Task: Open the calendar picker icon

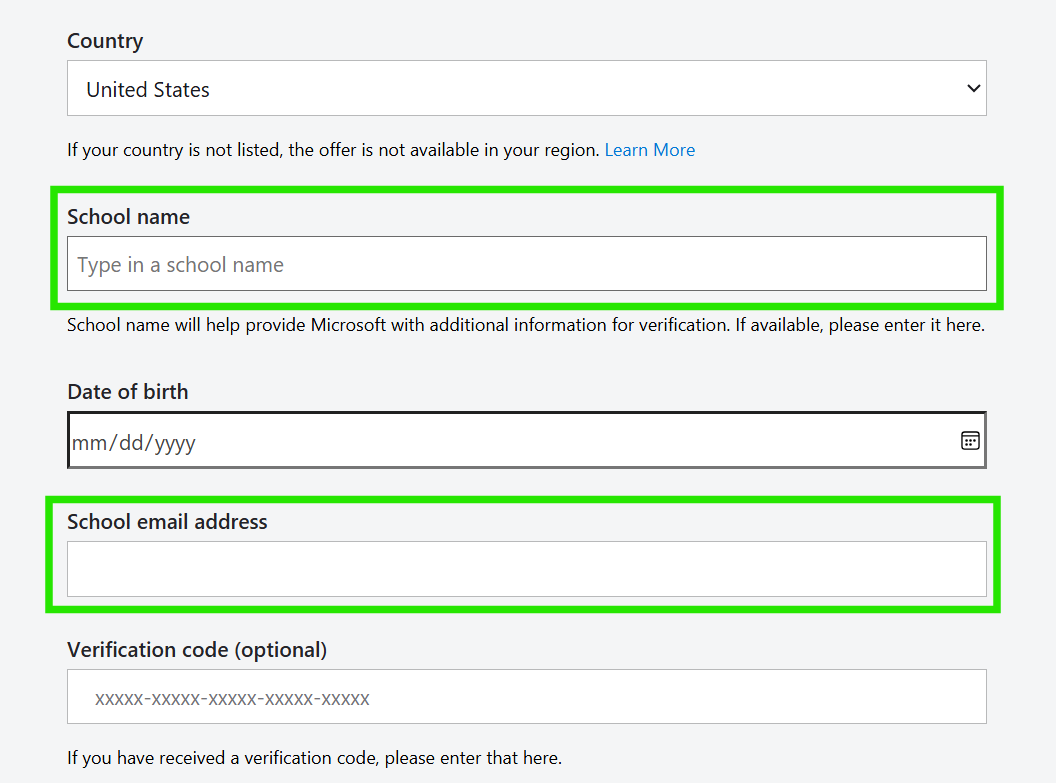Action: pyautogui.click(x=970, y=441)
